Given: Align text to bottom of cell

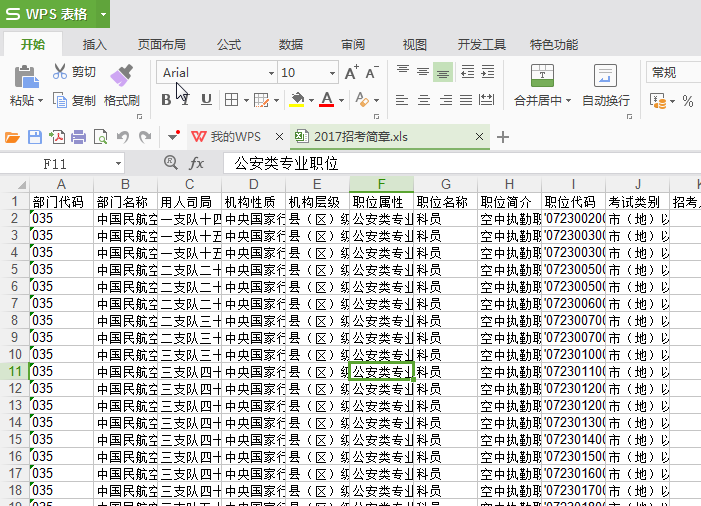Looking at the screenshot, I should coord(443,72).
